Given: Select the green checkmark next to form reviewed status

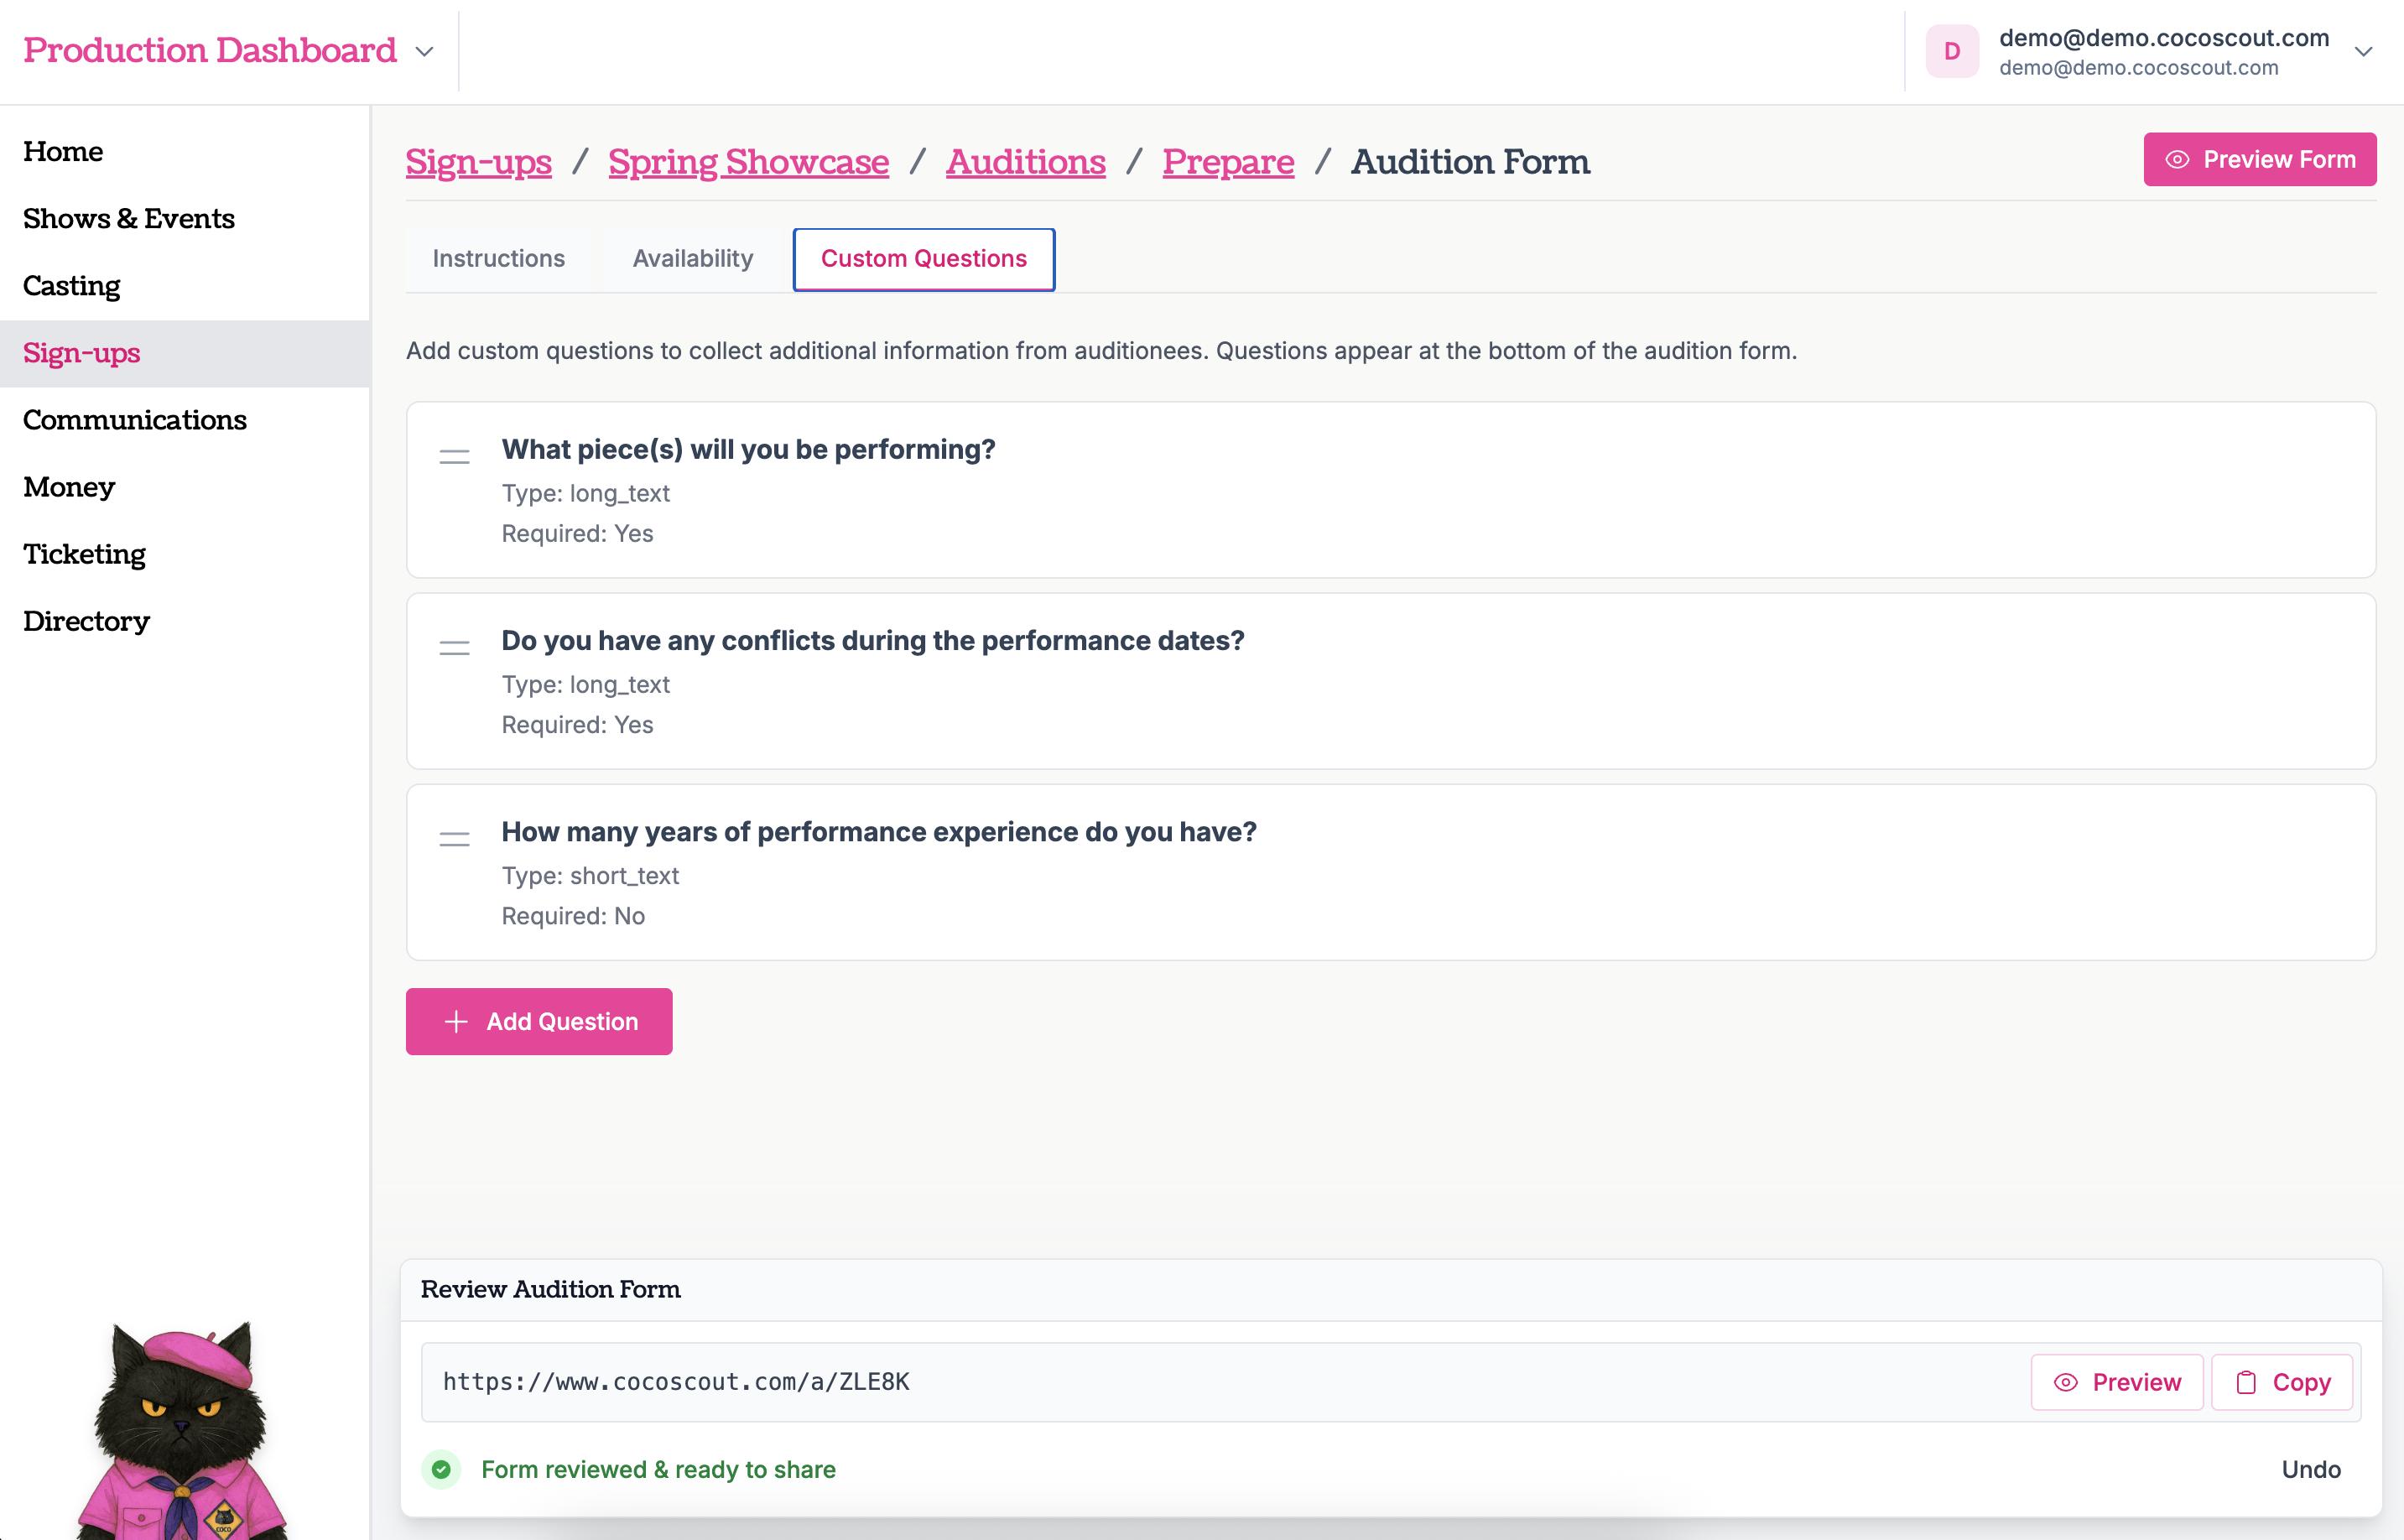Looking at the screenshot, I should 441,1470.
